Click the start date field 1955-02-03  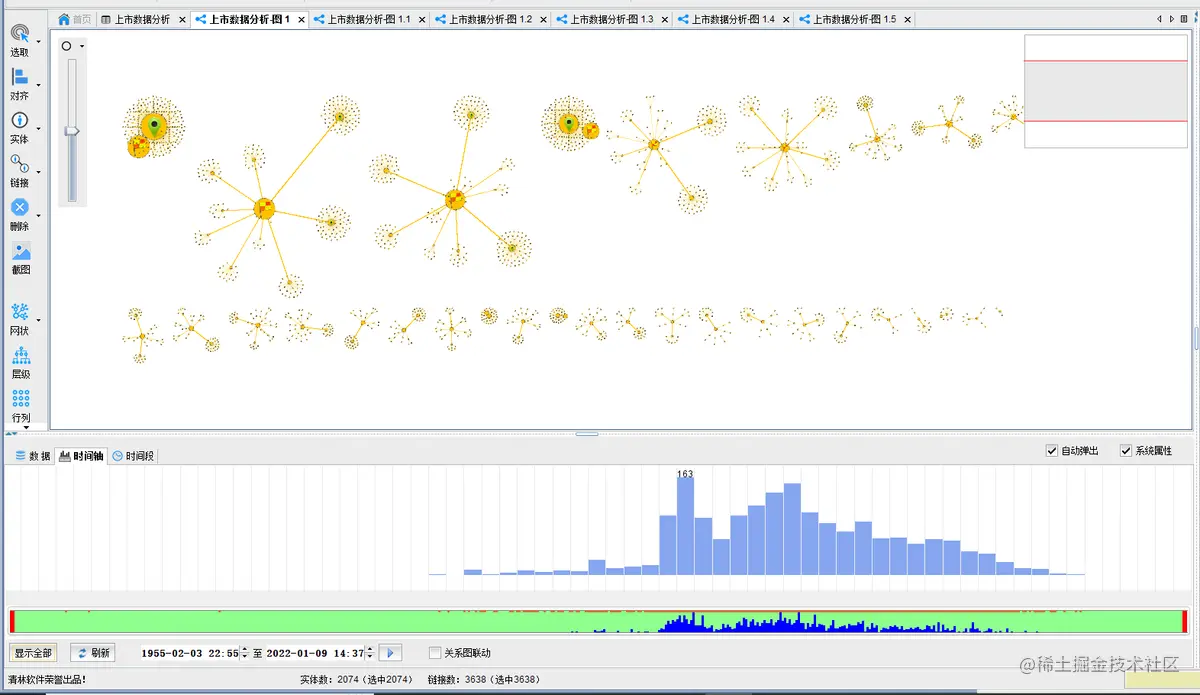click(x=190, y=653)
